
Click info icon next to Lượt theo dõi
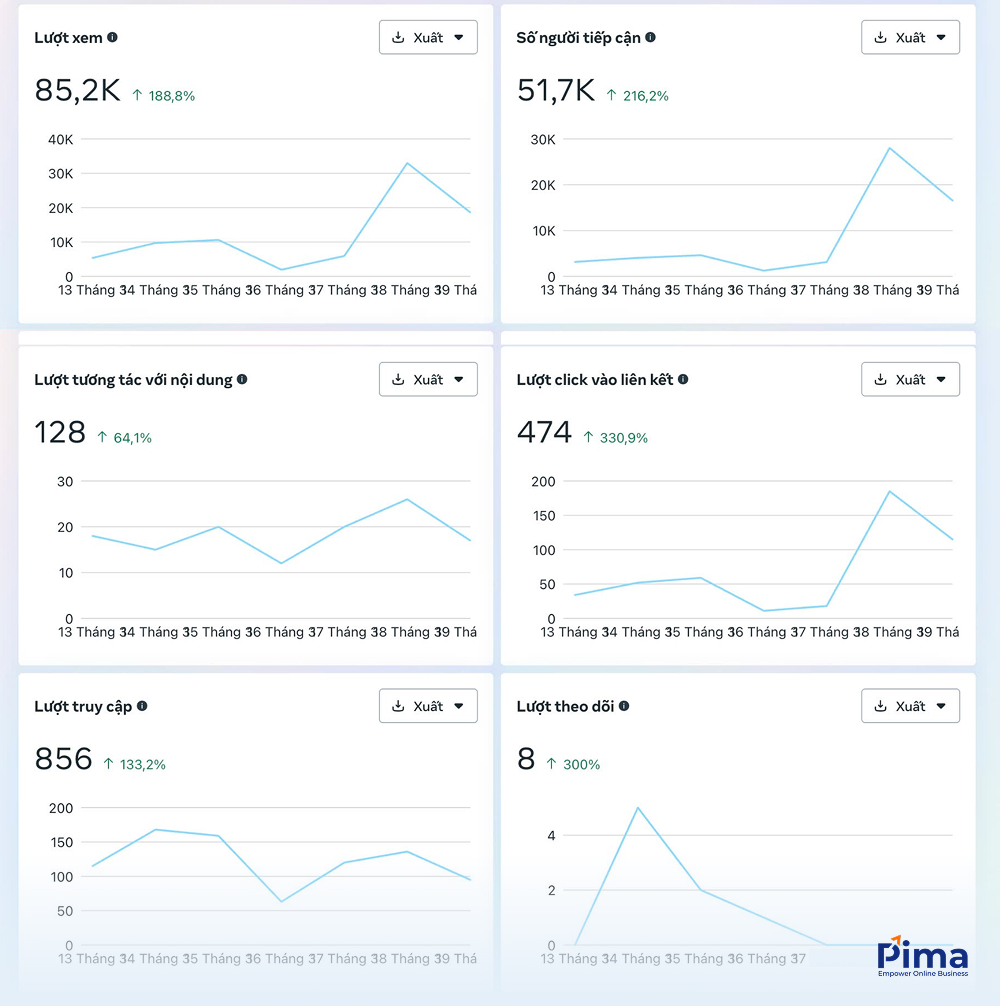pos(624,706)
